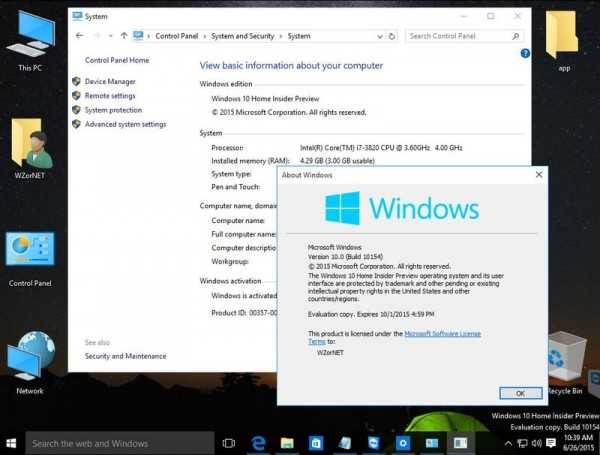
Task: Click the Windows Start button
Action: pyautogui.click(x=11, y=443)
